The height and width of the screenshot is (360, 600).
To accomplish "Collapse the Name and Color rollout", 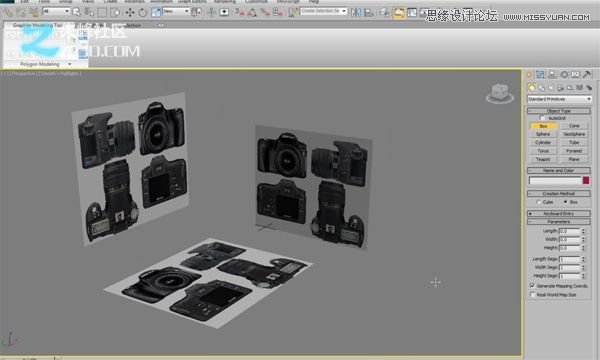I will 559,171.
